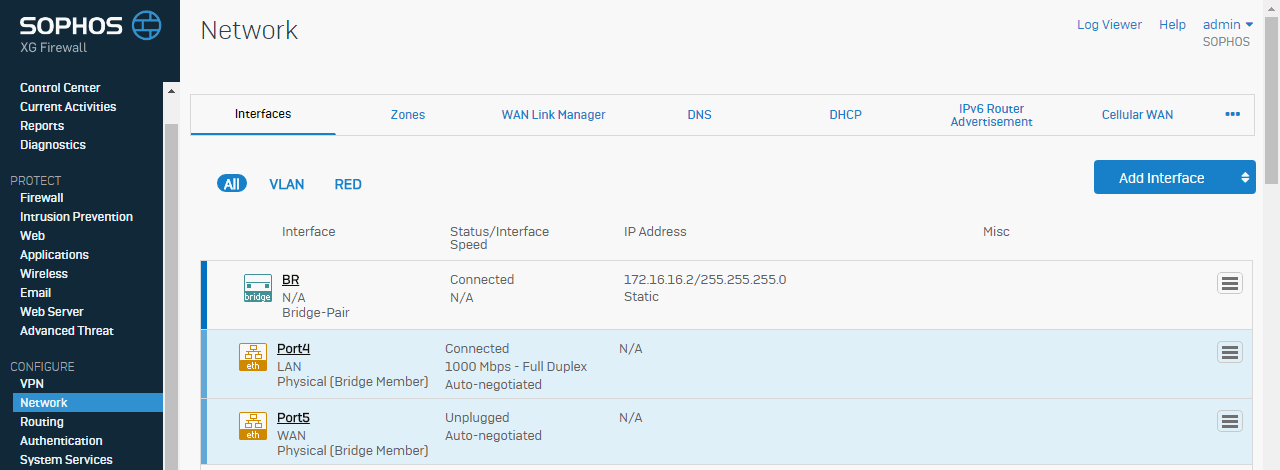Click the Port5 eth icon
Screen dimensions: 1280x470
pyautogui.click(x=253, y=426)
